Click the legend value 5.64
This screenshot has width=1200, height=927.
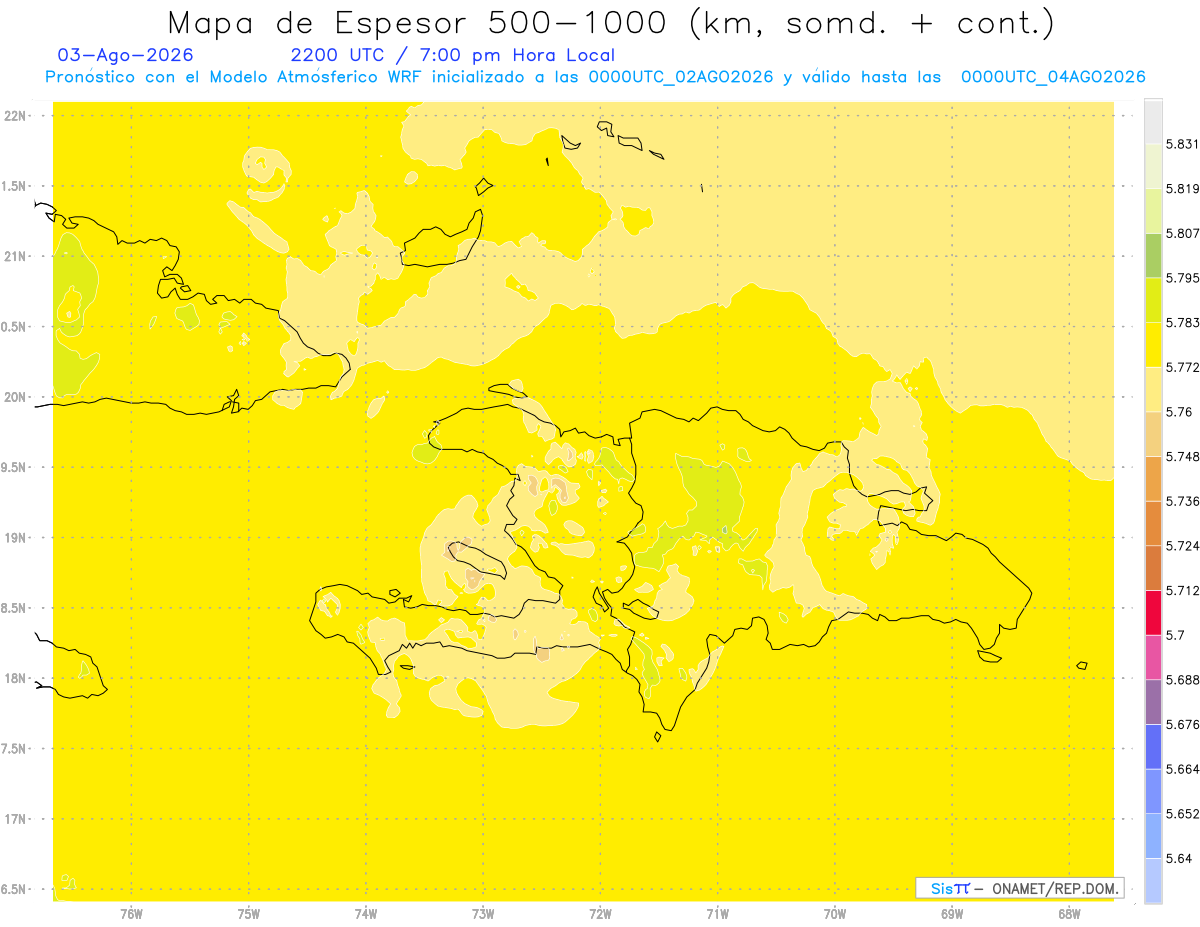[x=1179, y=858]
